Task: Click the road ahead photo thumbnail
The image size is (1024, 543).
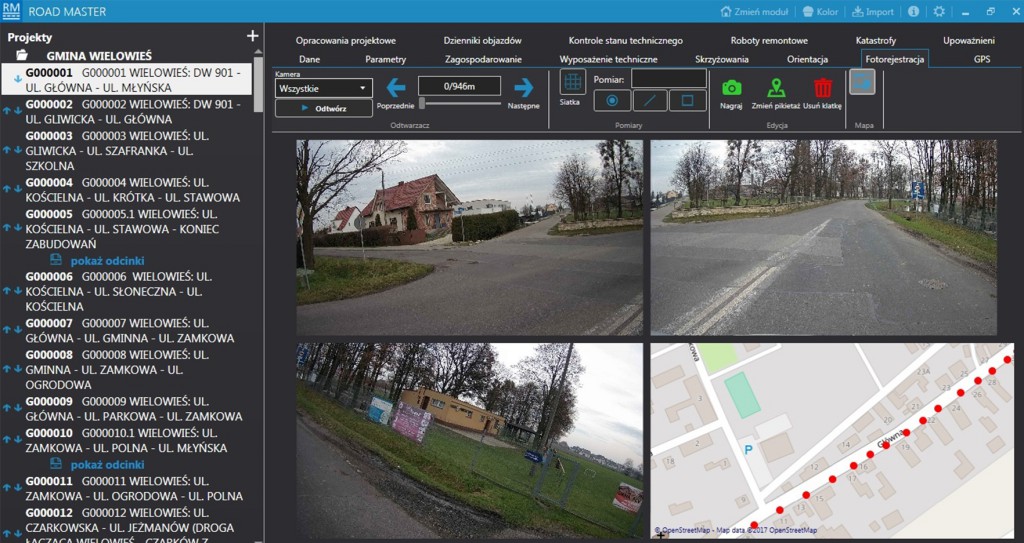Action: coord(824,237)
